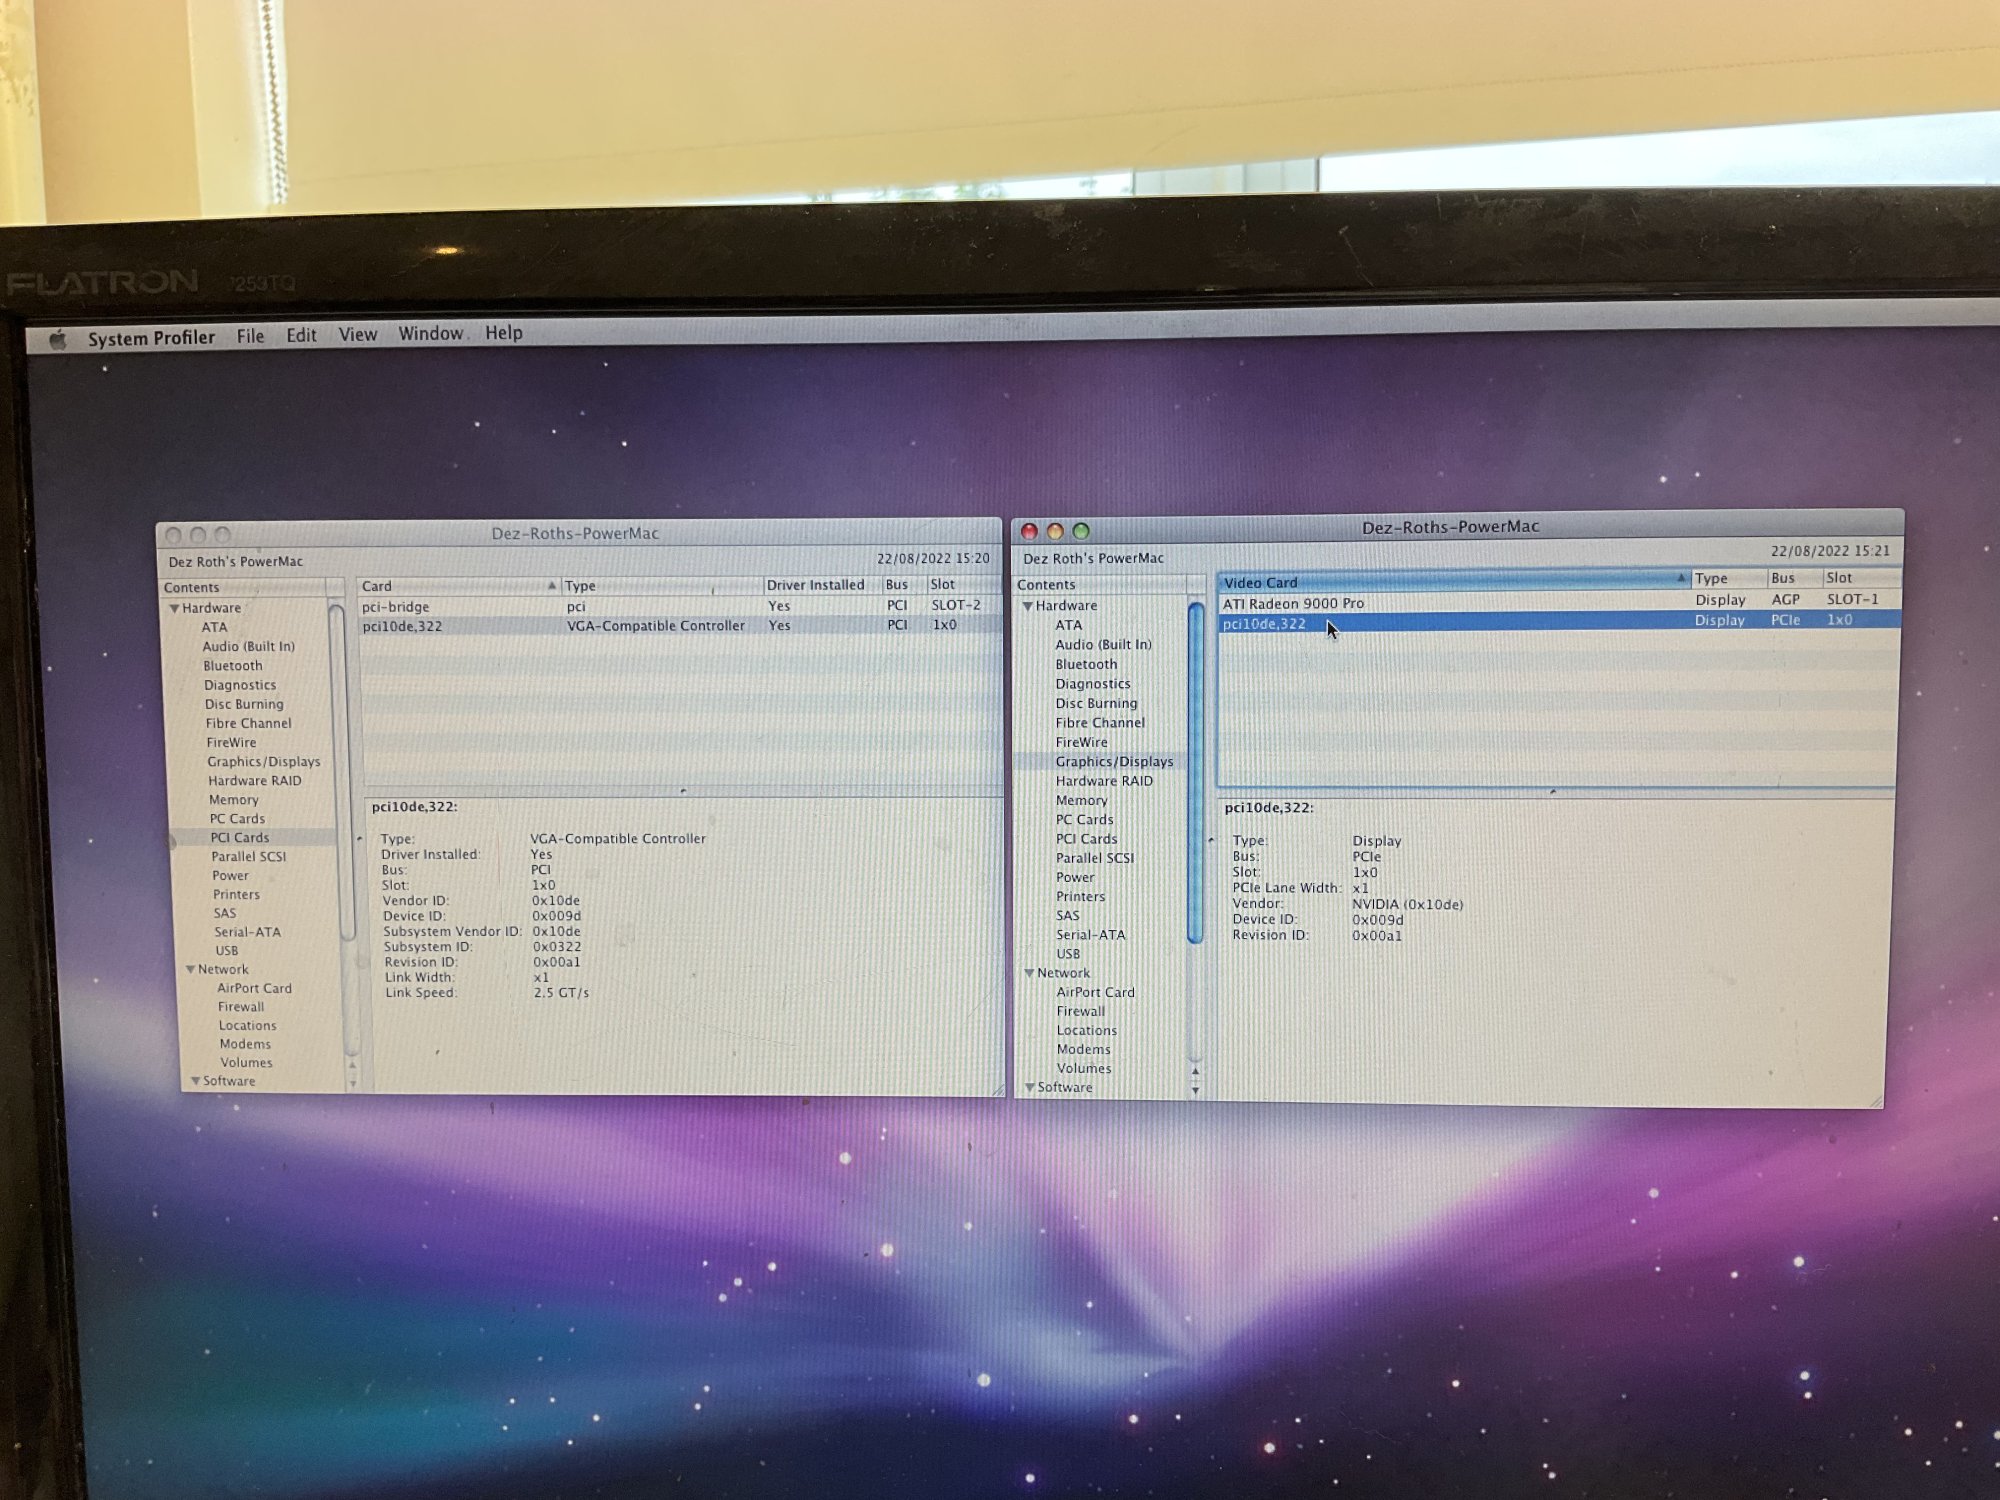Click scroll up arrow in right sidebar
The height and width of the screenshot is (1500, 2000).
coord(1196,1071)
